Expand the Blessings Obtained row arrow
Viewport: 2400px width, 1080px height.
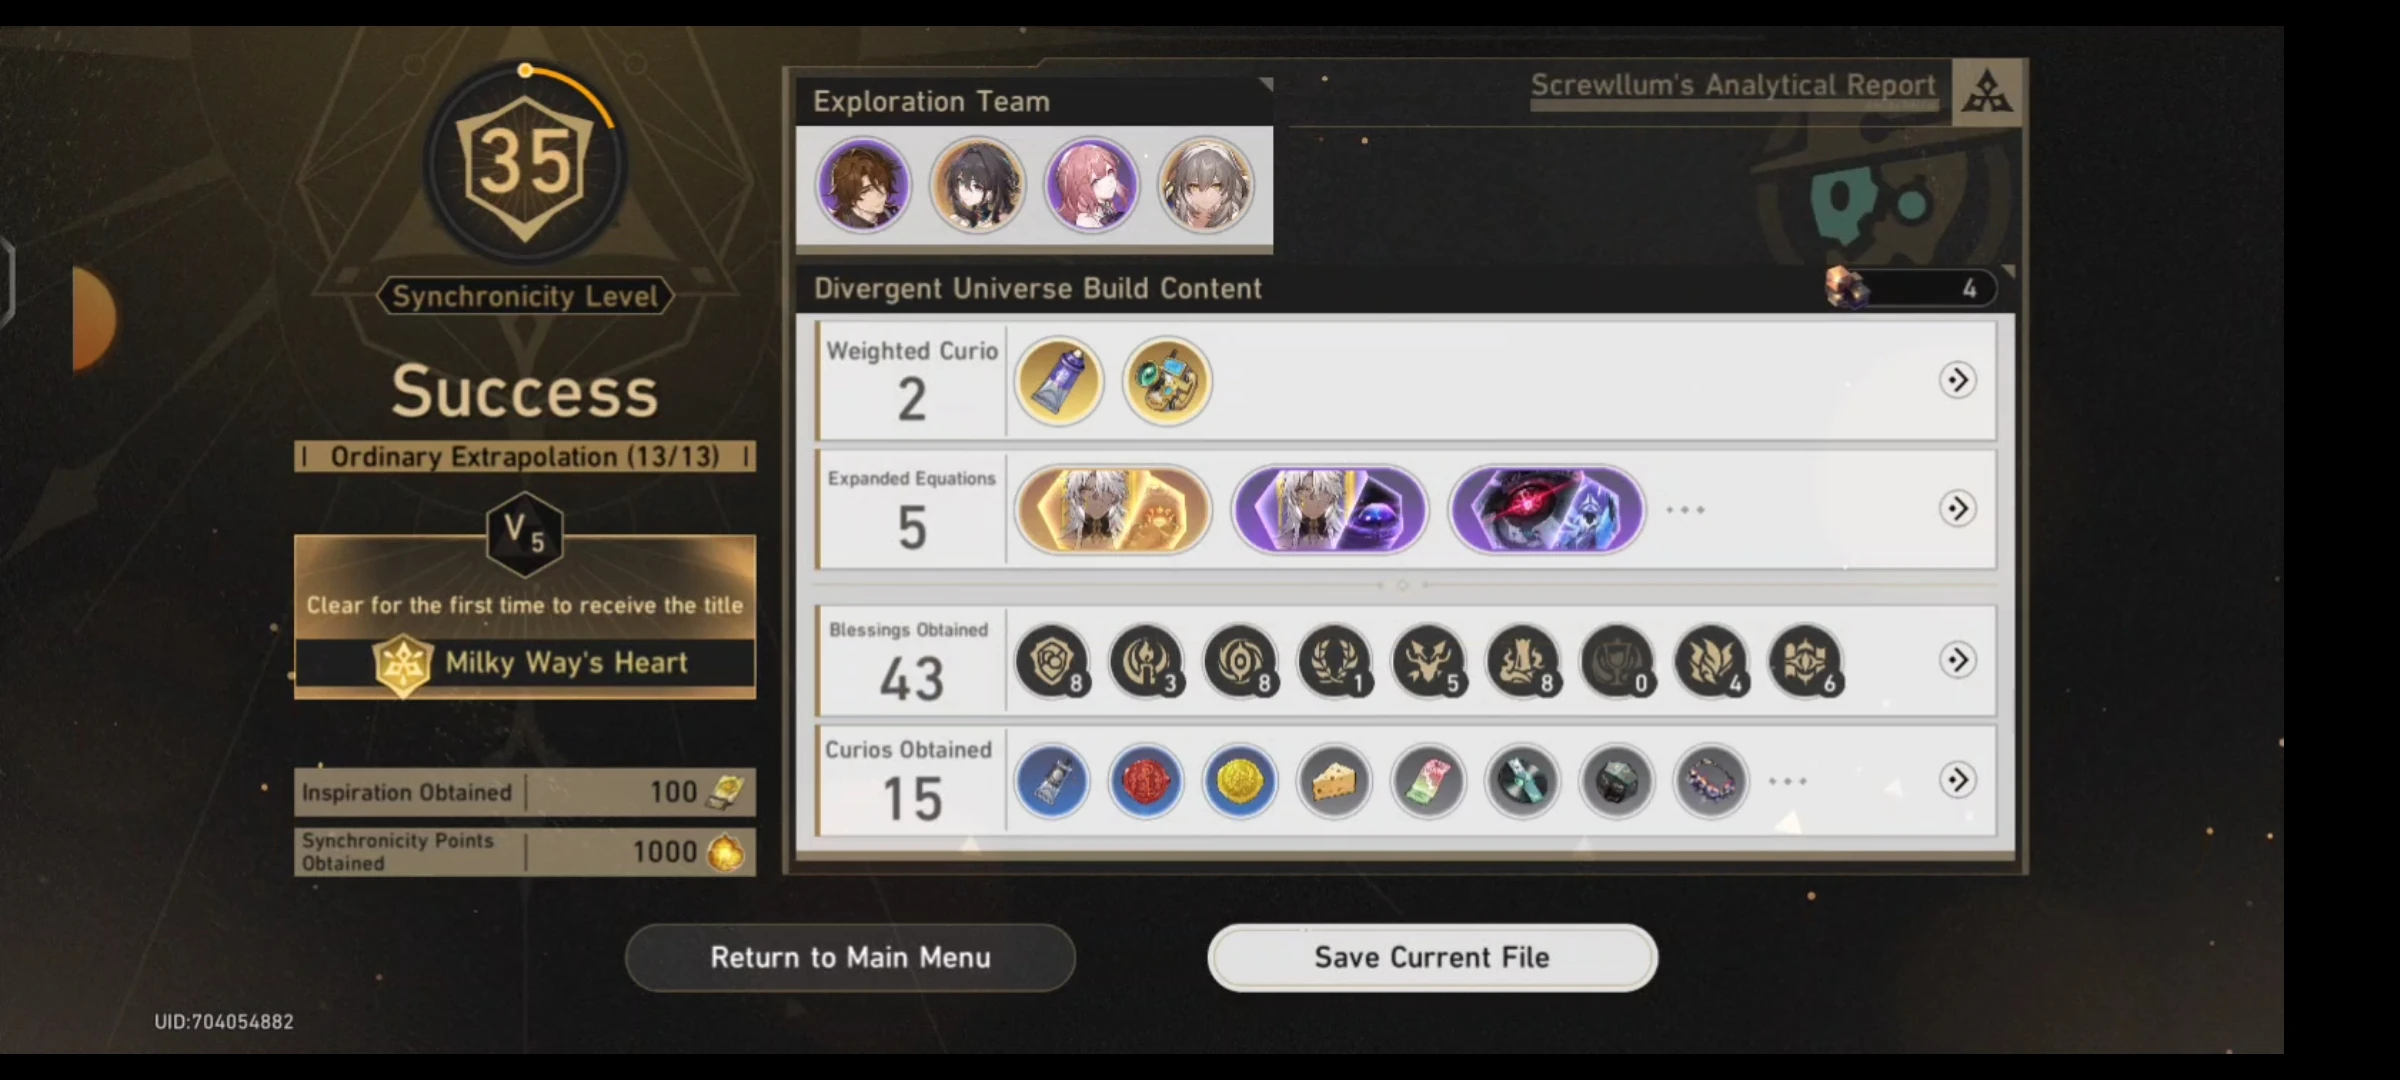point(1957,660)
